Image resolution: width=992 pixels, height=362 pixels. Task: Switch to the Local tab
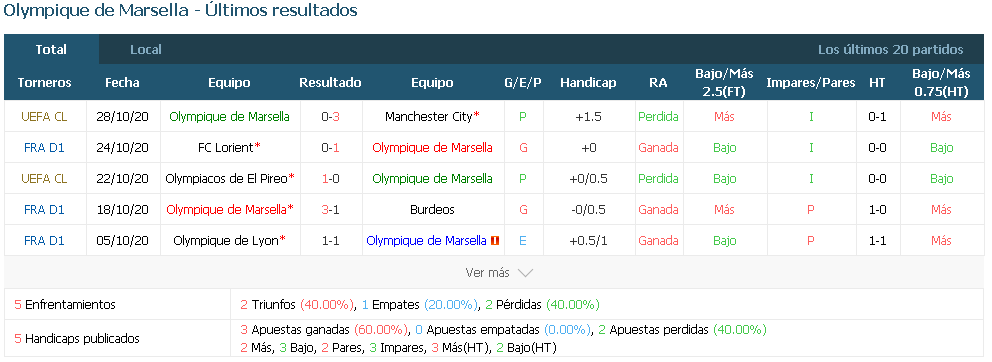(x=146, y=49)
